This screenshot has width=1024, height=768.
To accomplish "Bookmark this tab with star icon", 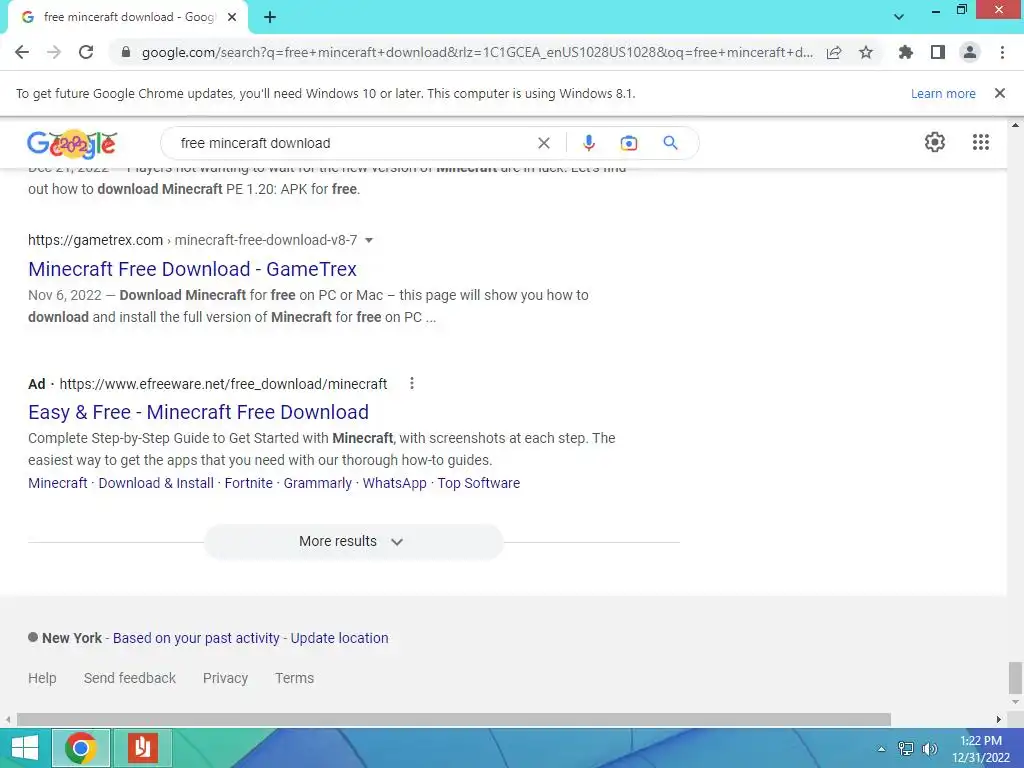I will click(x=866, y=52).
